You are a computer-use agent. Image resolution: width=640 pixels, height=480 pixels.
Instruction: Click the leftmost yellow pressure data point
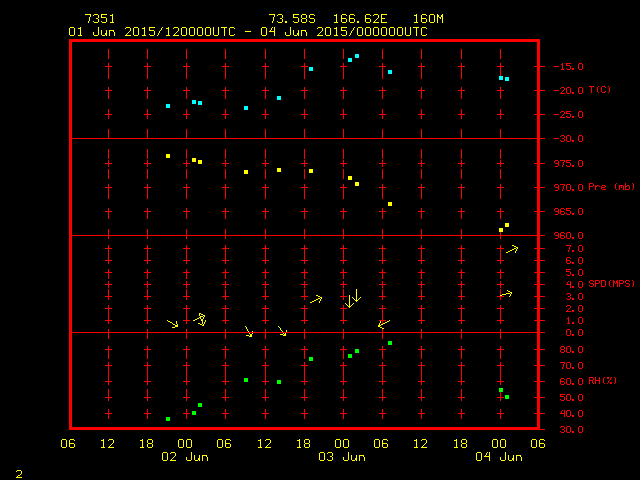(x=168, y=156)
